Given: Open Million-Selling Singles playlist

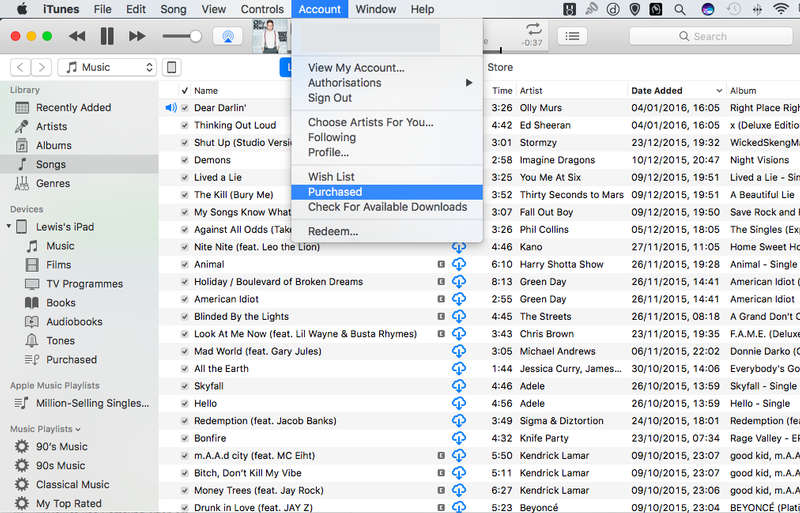Looking at the screenshot, I should pyautogui.click(x=92, y=403).
